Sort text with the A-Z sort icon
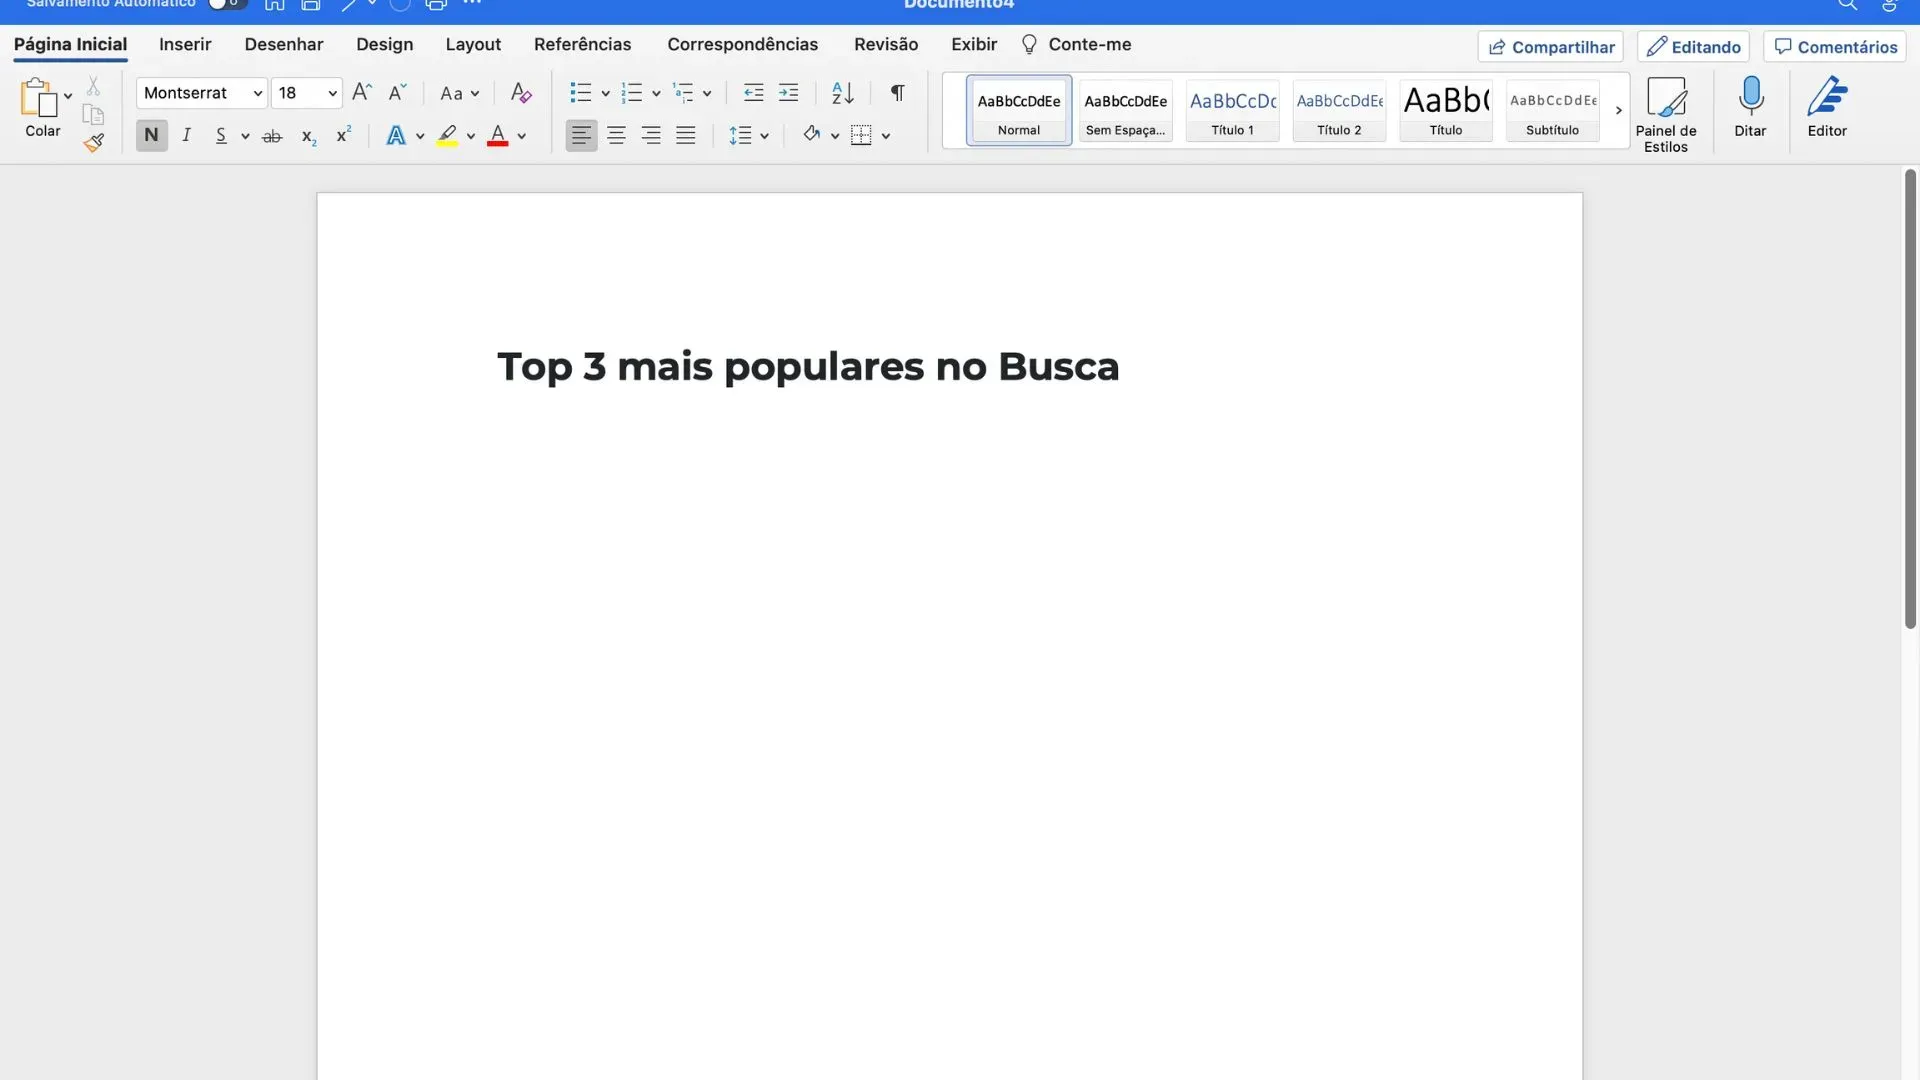Image resolution: width=1920 pixels, height=1080 pixels. tap(841, 93)
